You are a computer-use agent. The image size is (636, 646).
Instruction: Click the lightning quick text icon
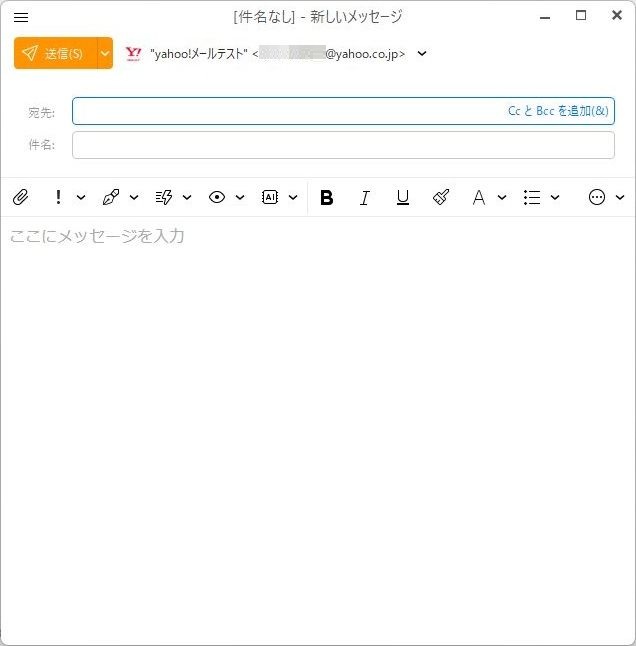[164, 198]
